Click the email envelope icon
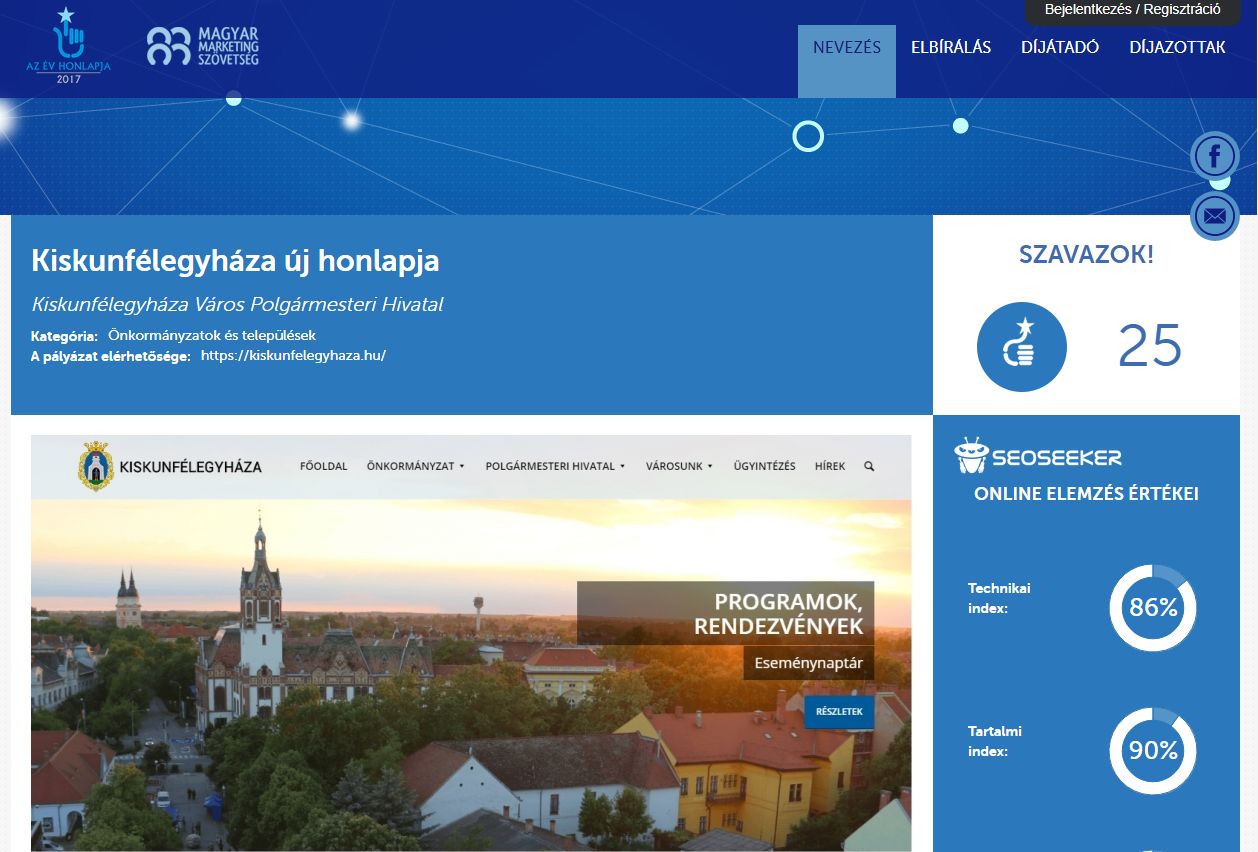The width and height of the screenshot is (1258, 852). point(1214,216)
